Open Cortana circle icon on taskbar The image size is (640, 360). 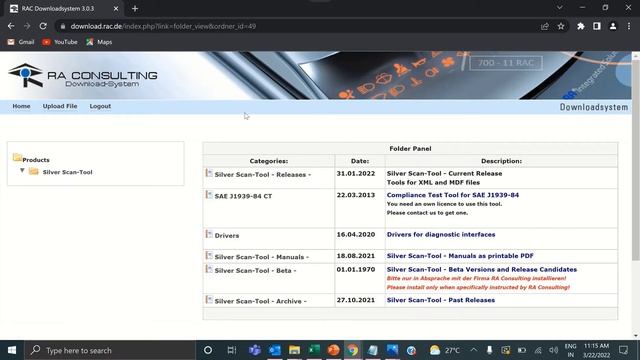[x=208, y=350]
